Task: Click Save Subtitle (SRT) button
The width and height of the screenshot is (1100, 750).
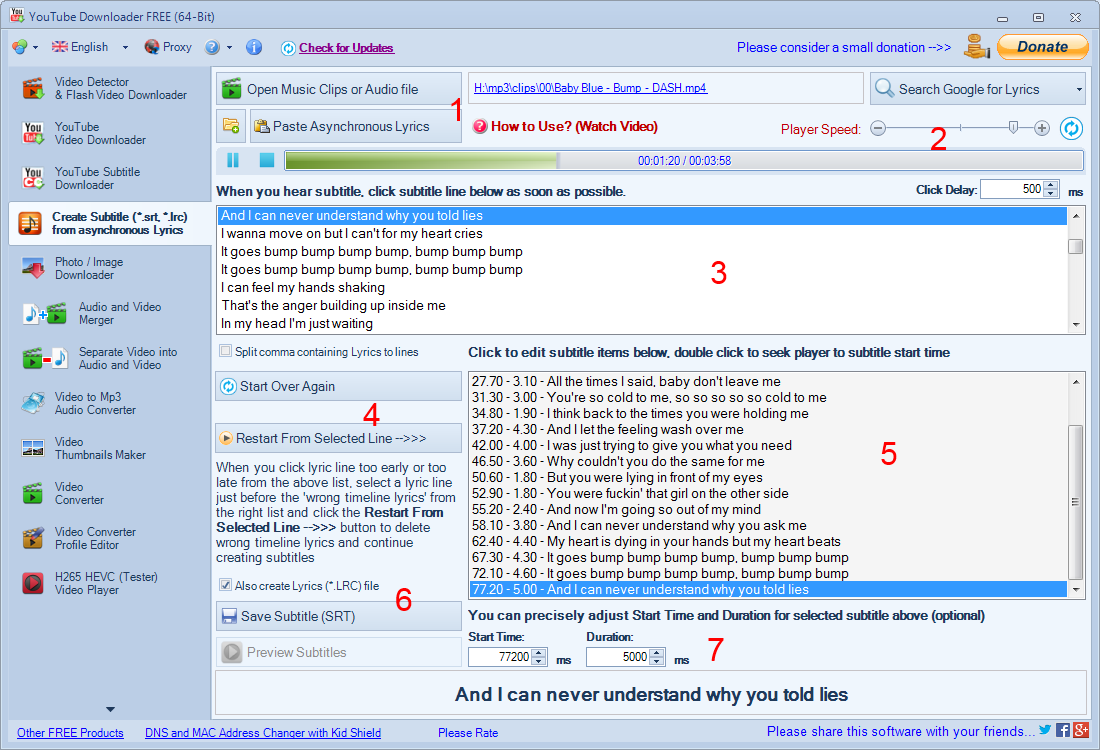Action: [339, 617]
